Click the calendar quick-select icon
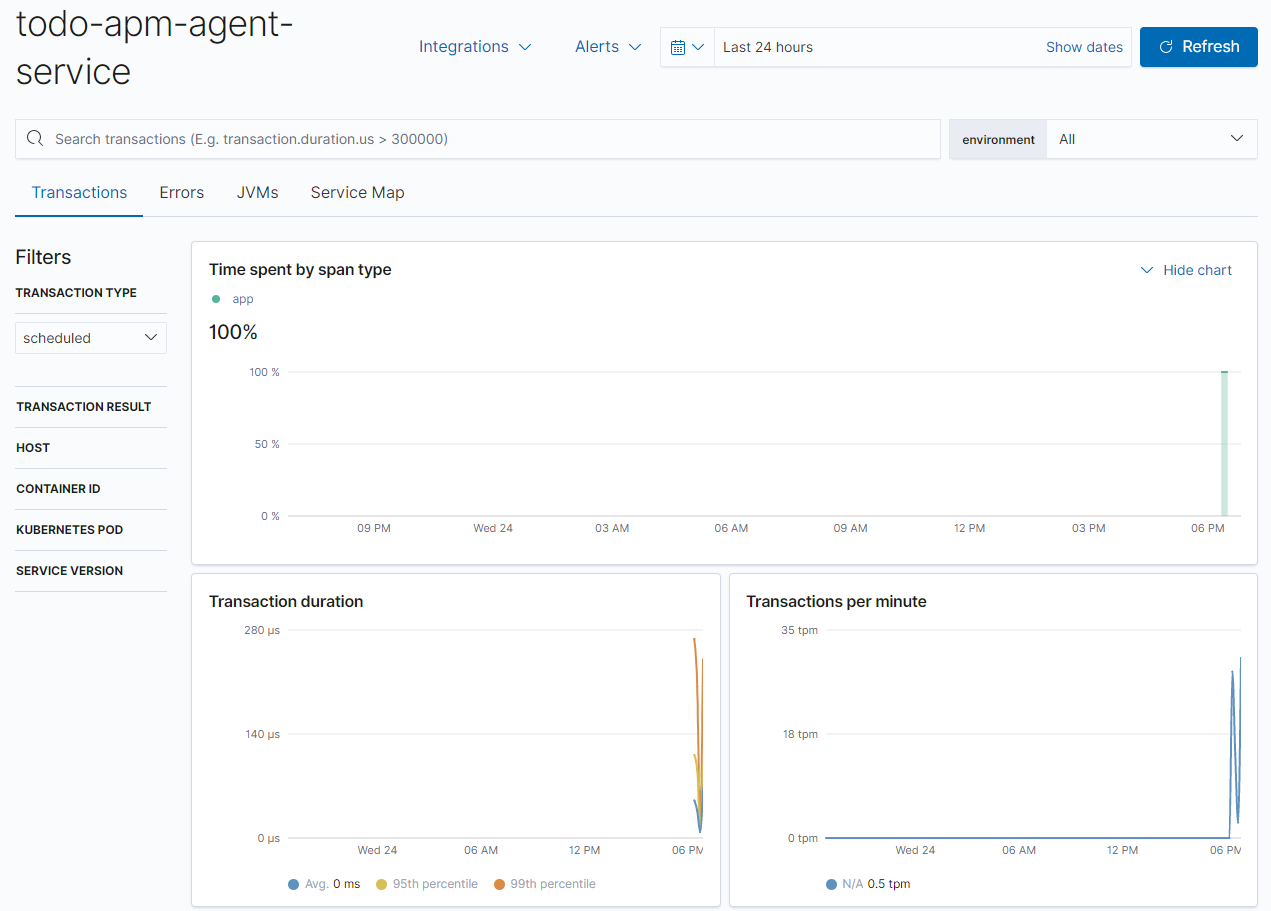The height and width of the screenshot is (911, 1271). point(688,47)
